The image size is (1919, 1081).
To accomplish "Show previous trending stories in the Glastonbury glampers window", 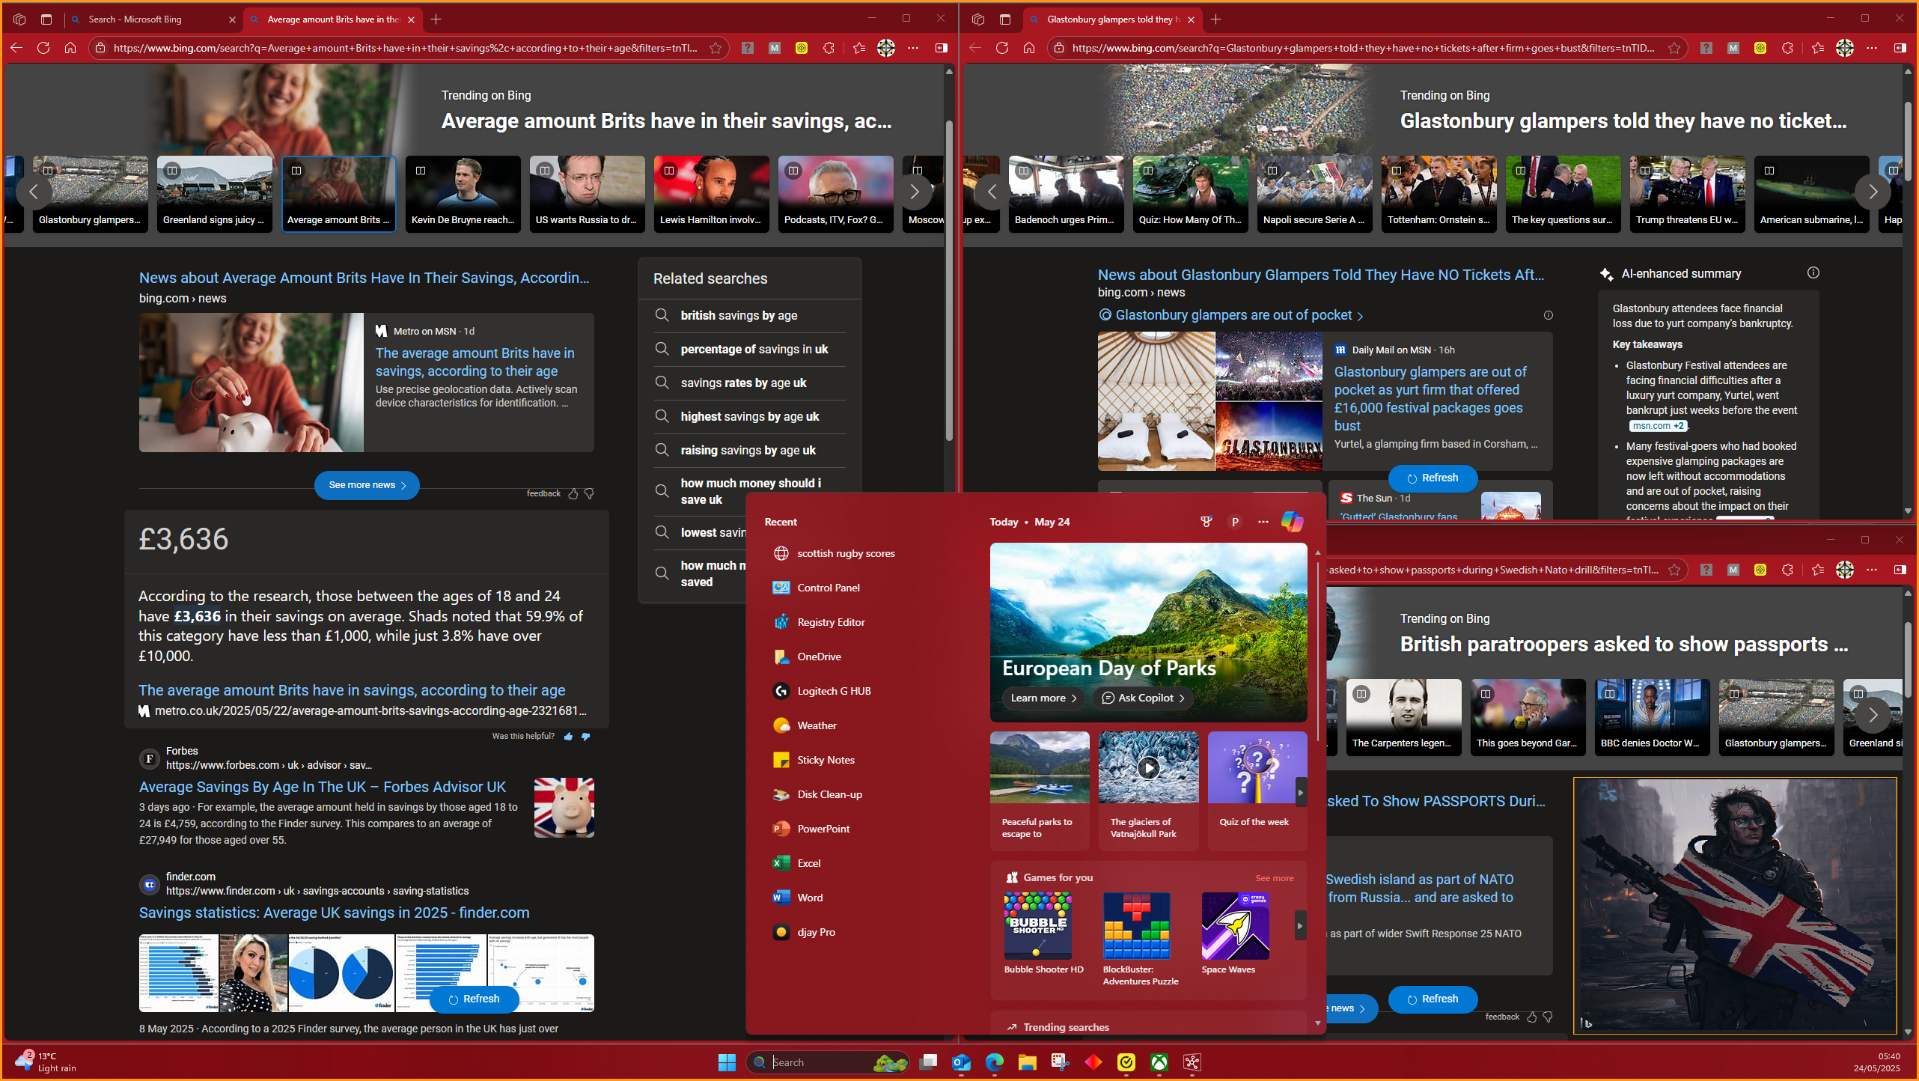I will 992,192.
